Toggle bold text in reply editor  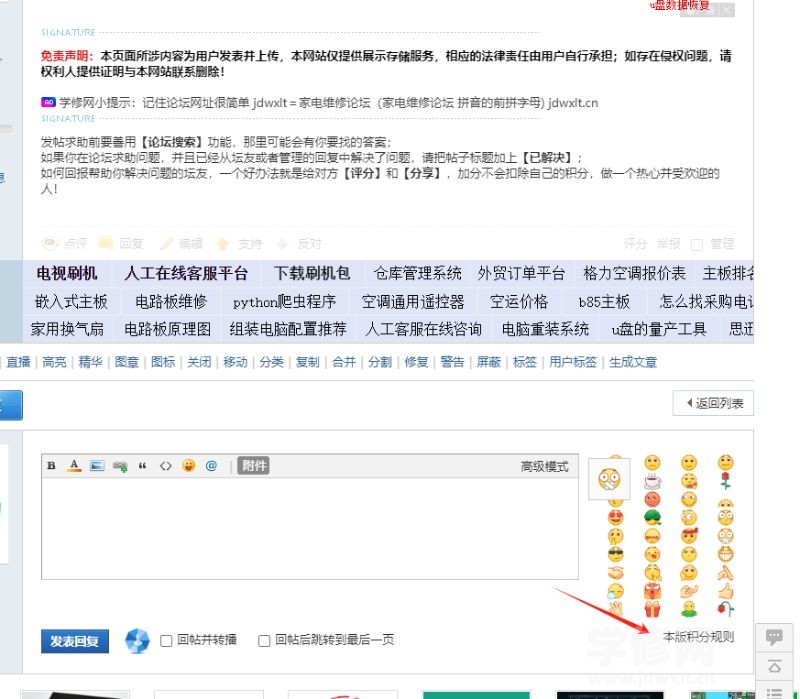(52, 466)
